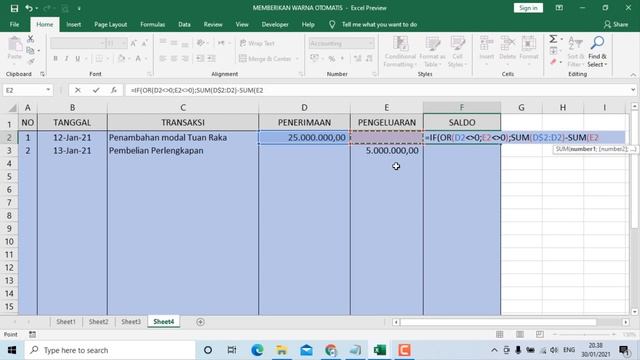Image resolution: width=640 pixels, height=360 pixels.
Task: Click the Share button
Action: coord(616,24)
